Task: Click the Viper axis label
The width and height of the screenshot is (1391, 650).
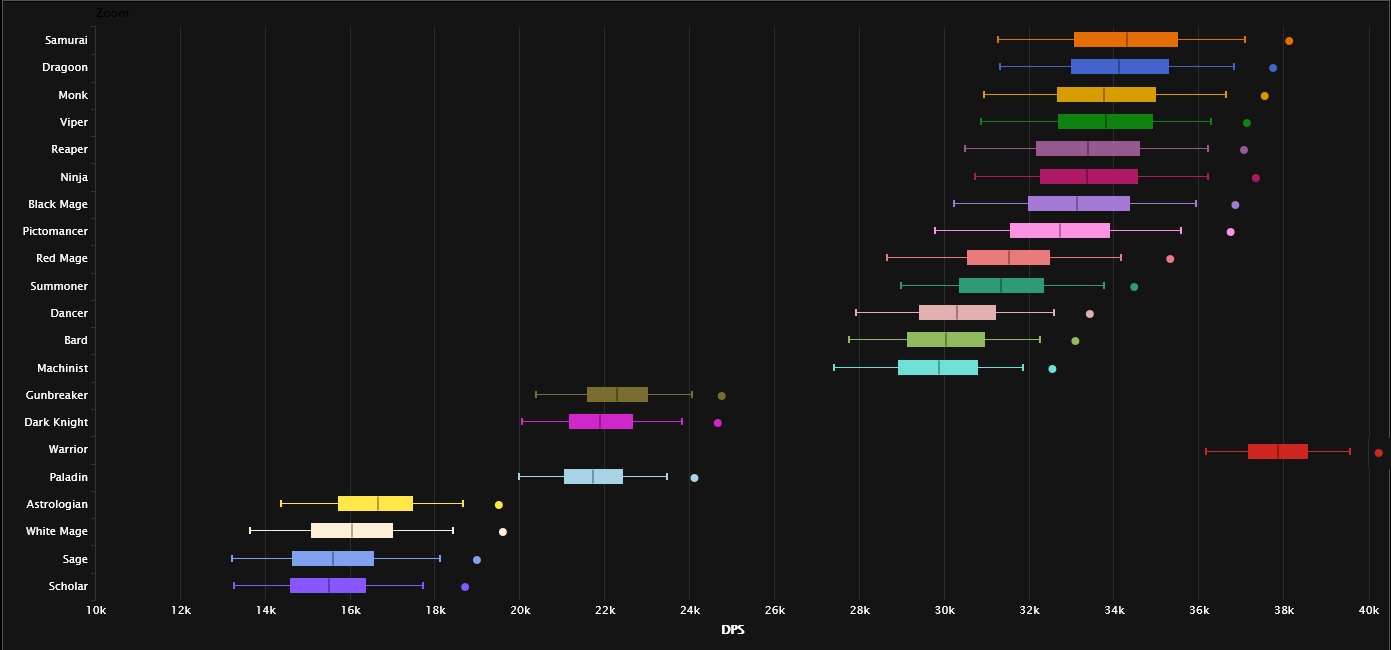Action: click(73, 122)
